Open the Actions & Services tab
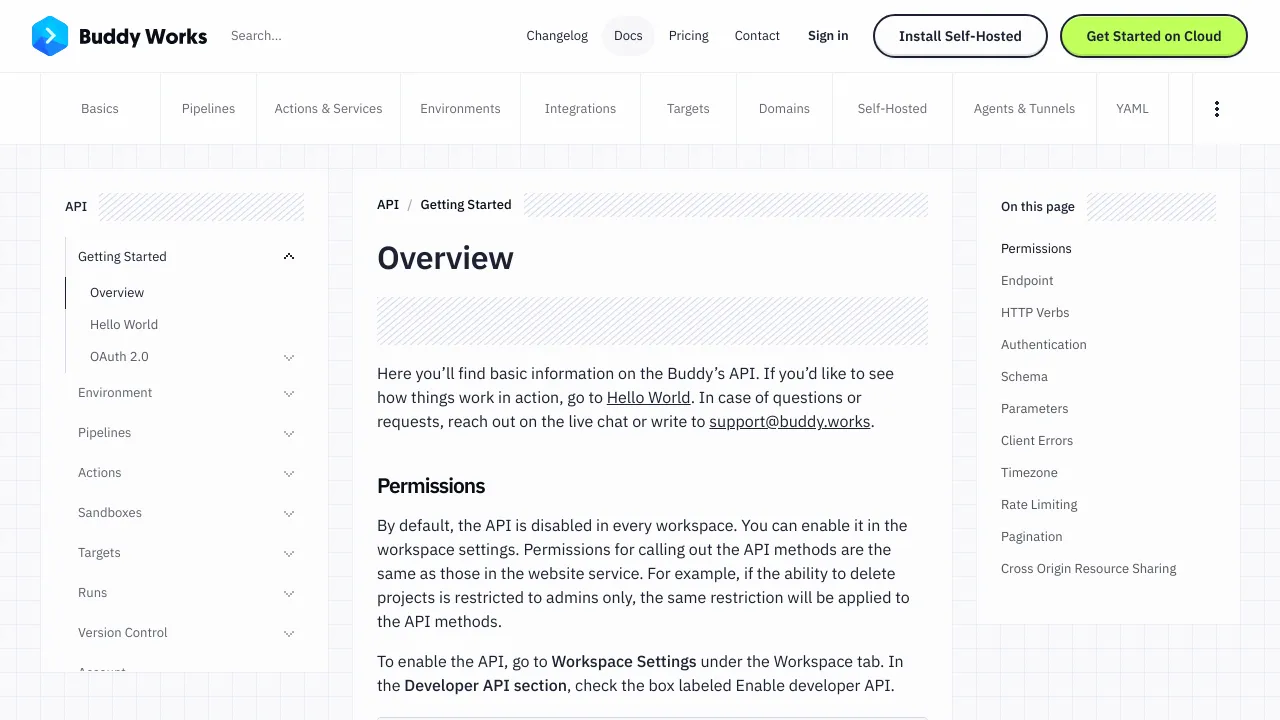 tap(328, 108)
